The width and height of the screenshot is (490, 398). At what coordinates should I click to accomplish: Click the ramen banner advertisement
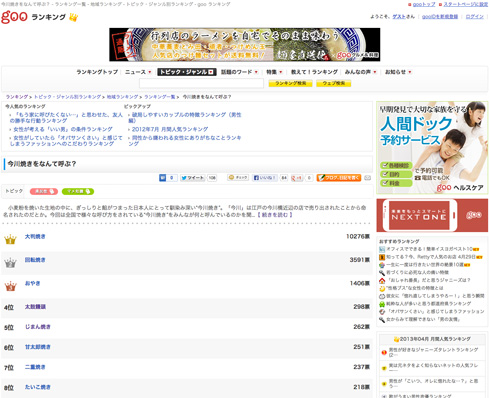point(245,45)
